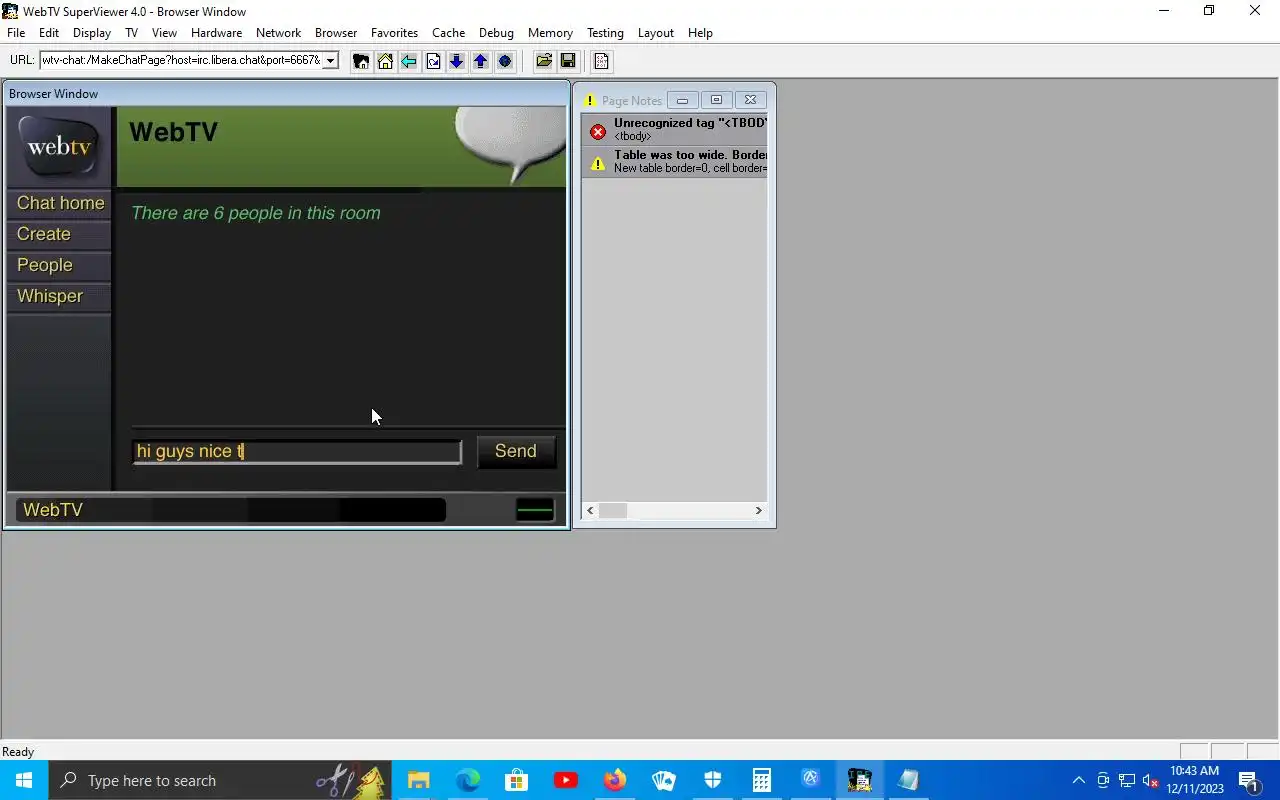Go to Chat home in sidebar
The image size is (1280, 800).
coord(60,203)
